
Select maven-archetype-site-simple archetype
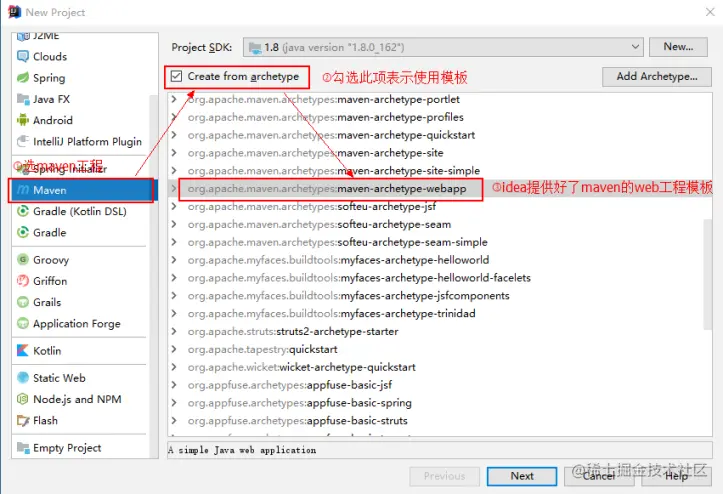(x=334, y=171)
